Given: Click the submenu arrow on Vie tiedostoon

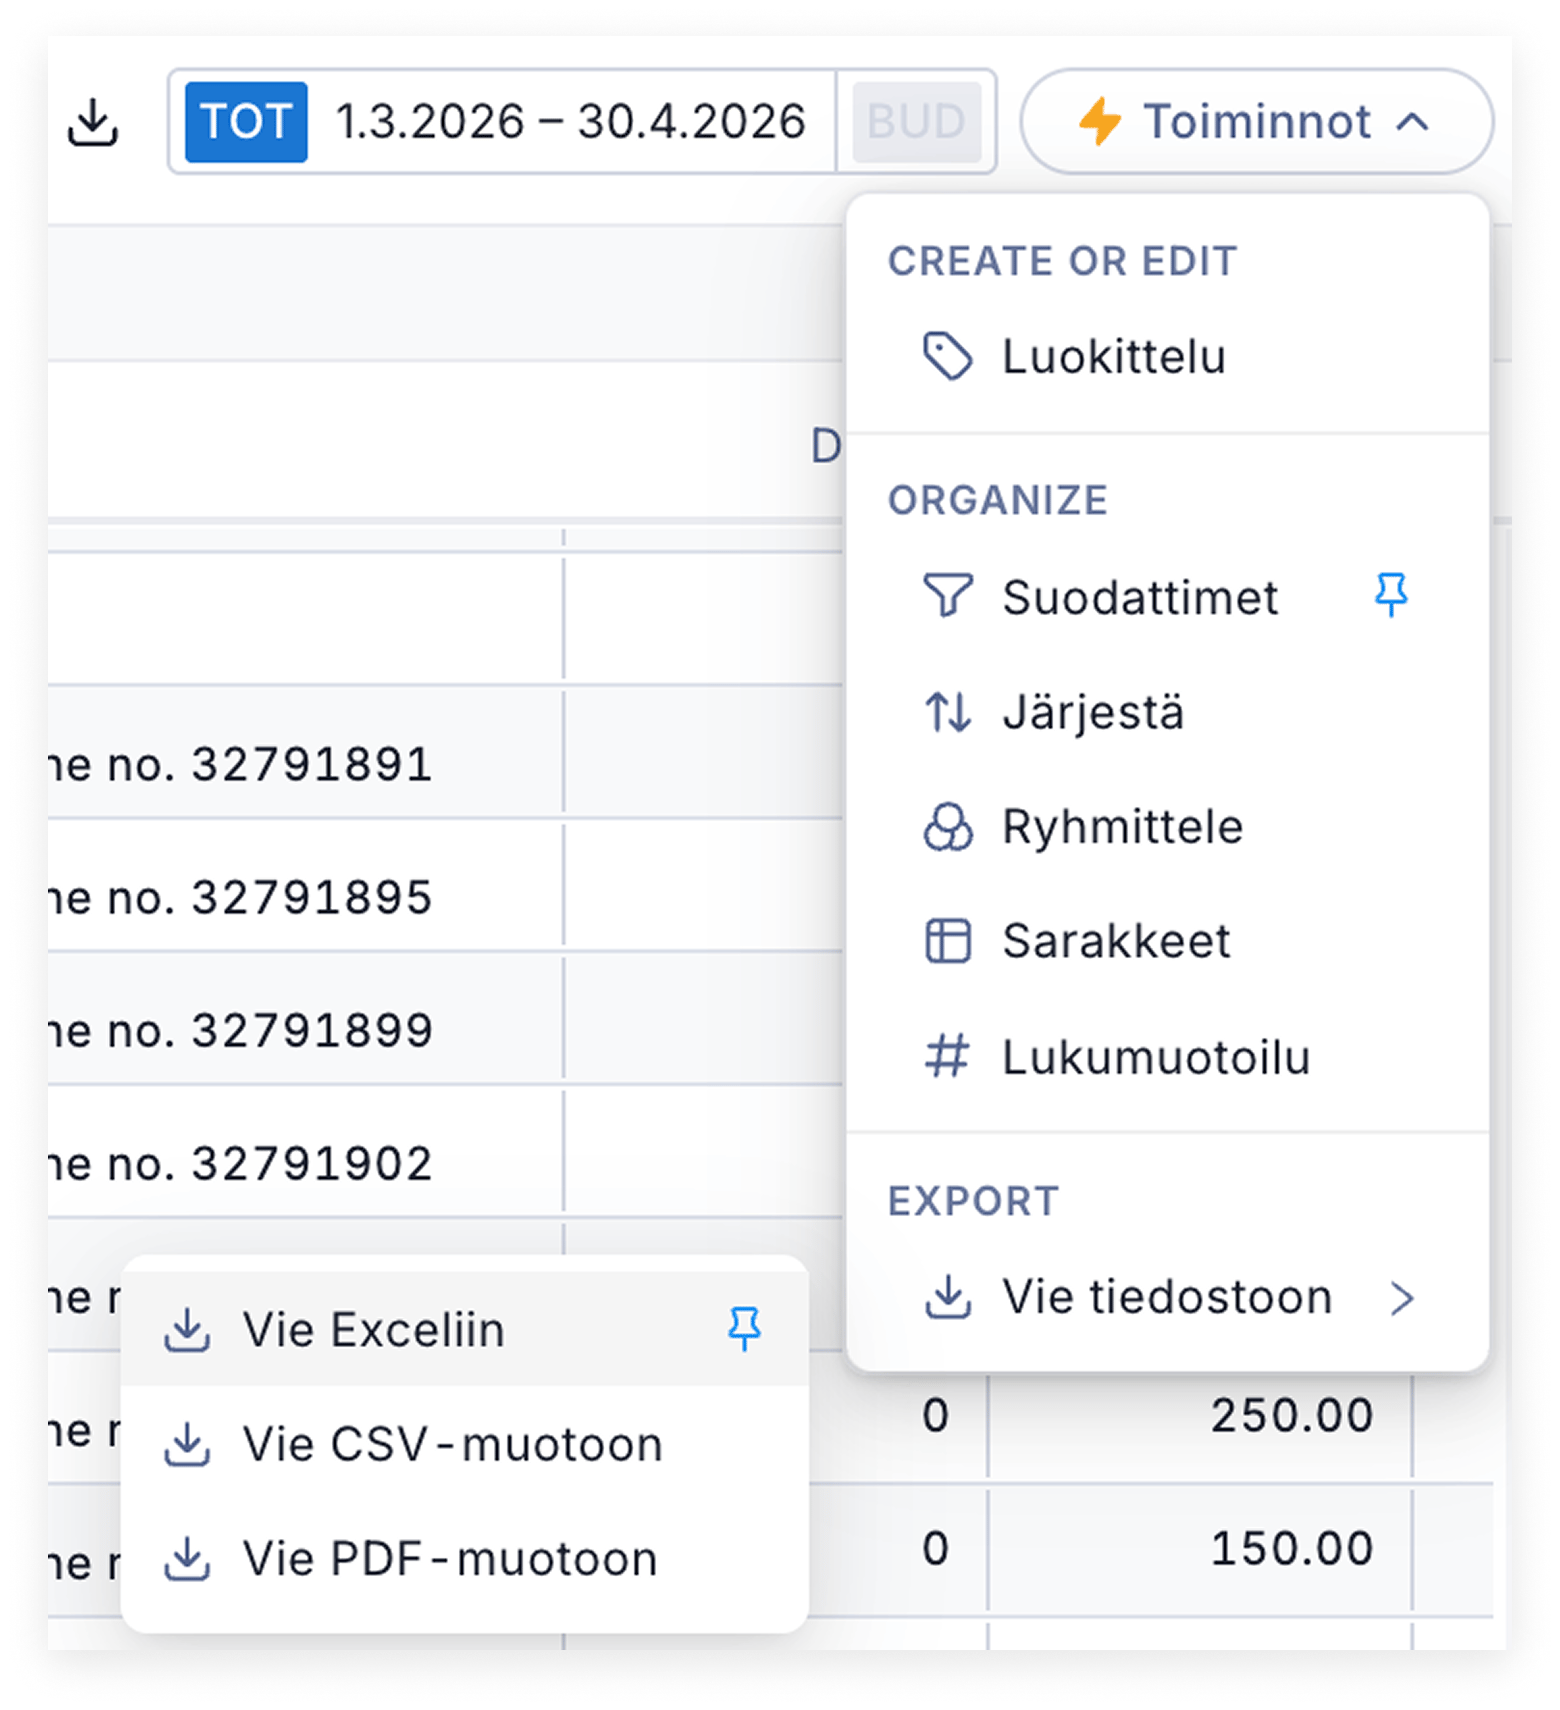Looking at the screenshot, I should pos(1403,1298).
